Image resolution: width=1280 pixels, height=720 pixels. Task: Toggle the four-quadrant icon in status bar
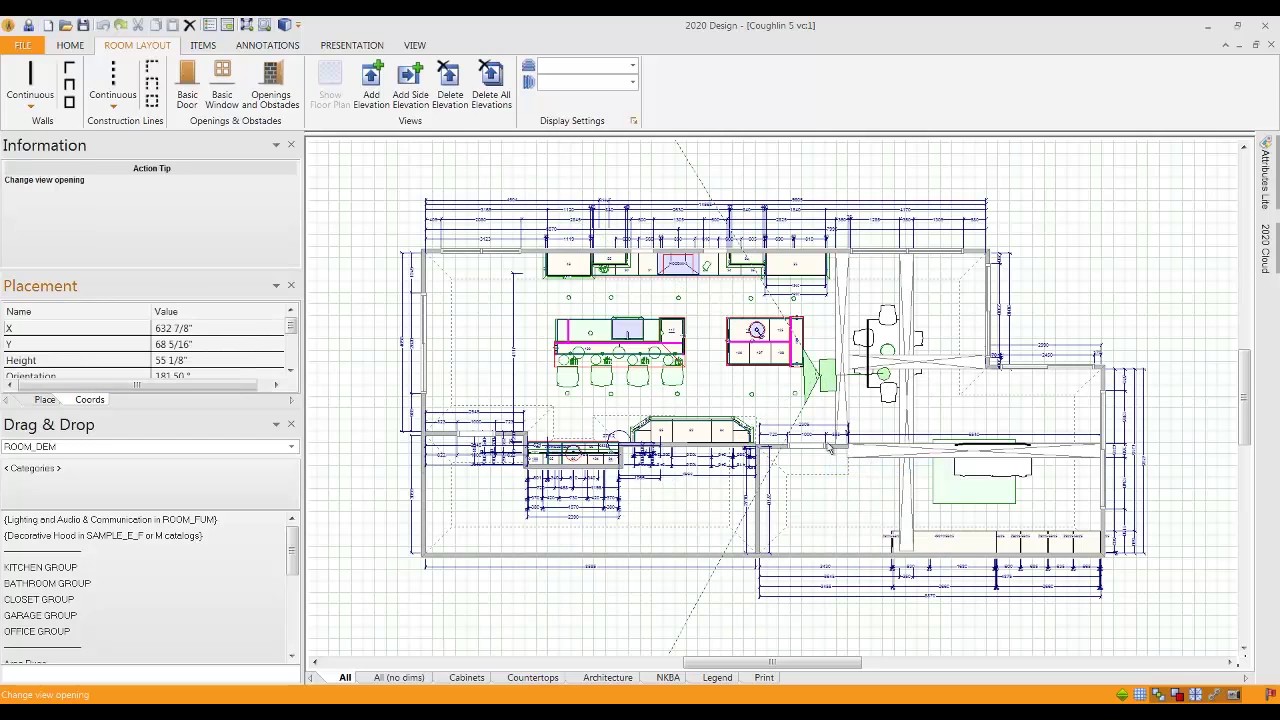click(x=1195, y=695)
